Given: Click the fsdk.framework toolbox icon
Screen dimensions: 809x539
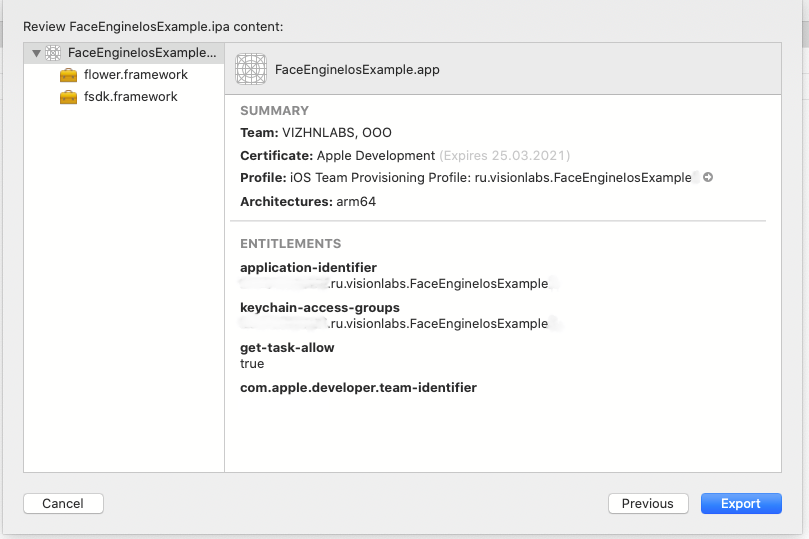Looking at the screenshot, I should pos(68,97).
